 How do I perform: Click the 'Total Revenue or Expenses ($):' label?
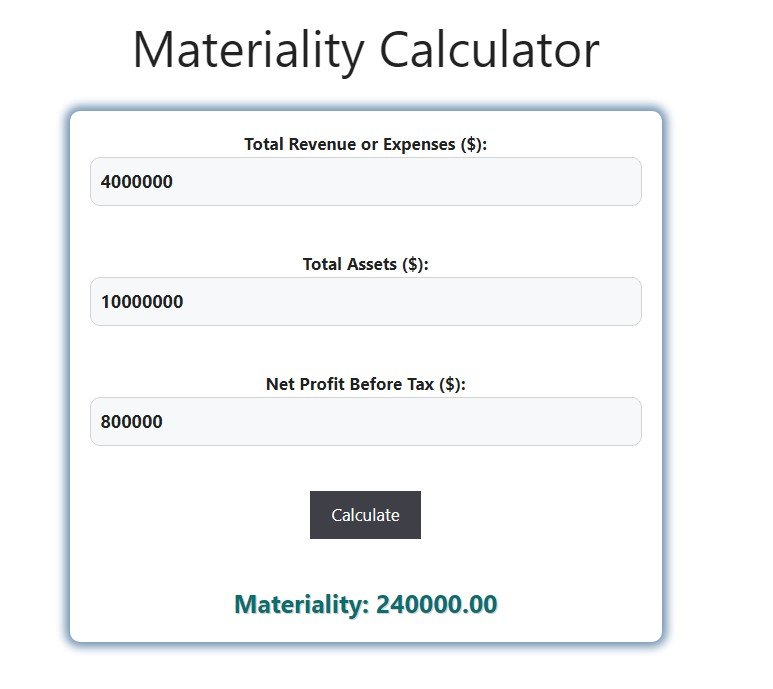(365, 144)
